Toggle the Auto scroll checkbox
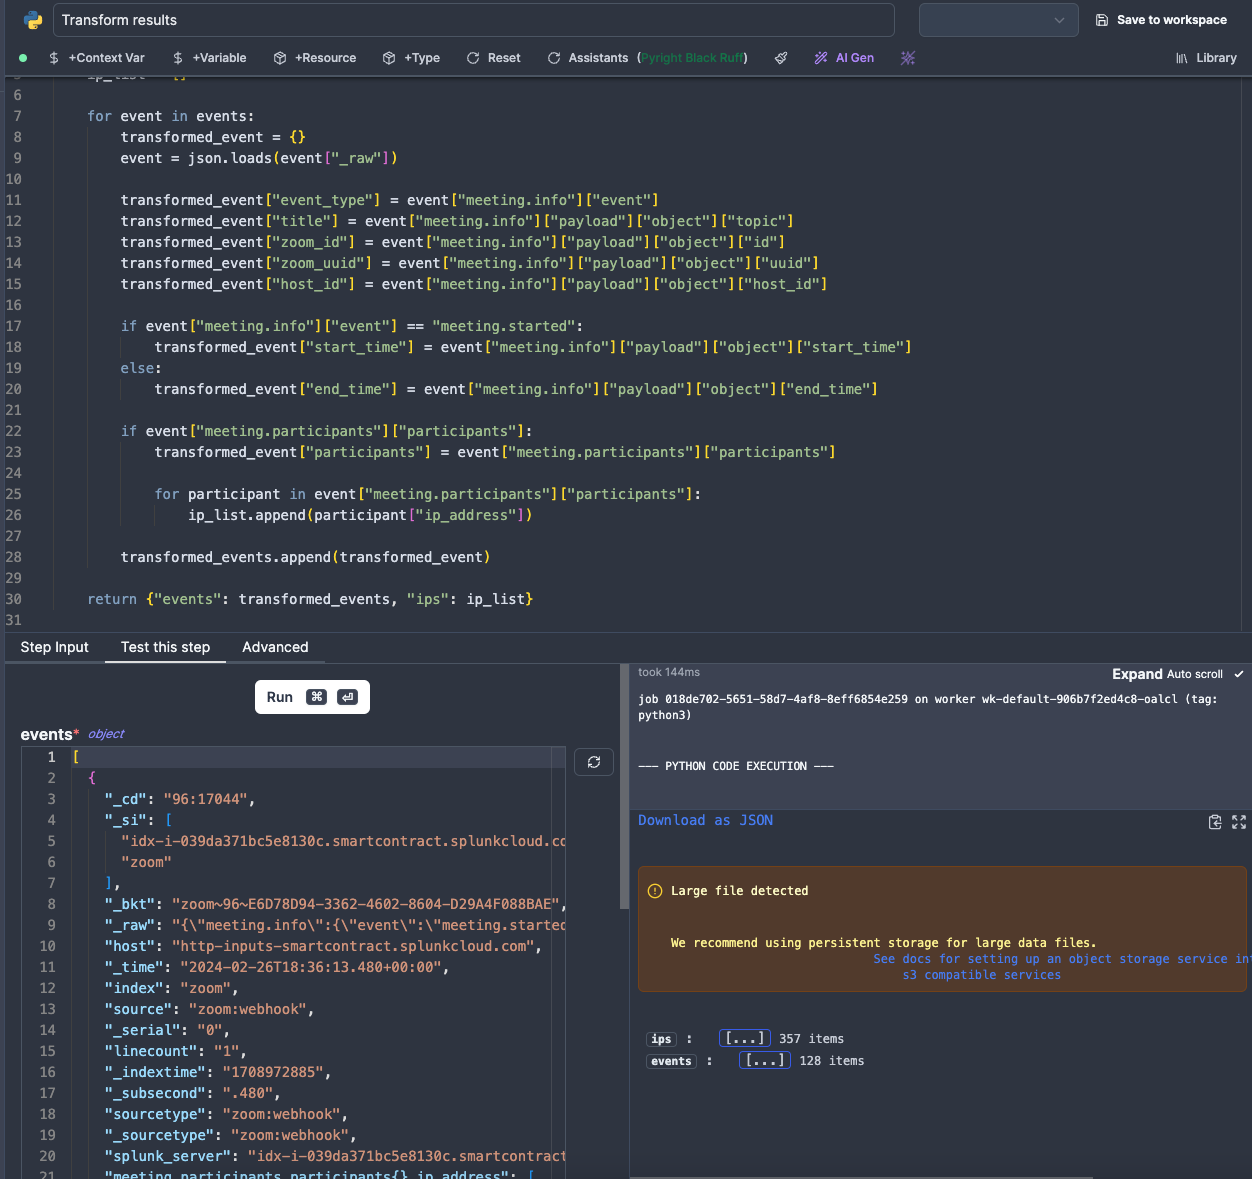This screenshot has height=1179, width=1252. point(1239,674)
